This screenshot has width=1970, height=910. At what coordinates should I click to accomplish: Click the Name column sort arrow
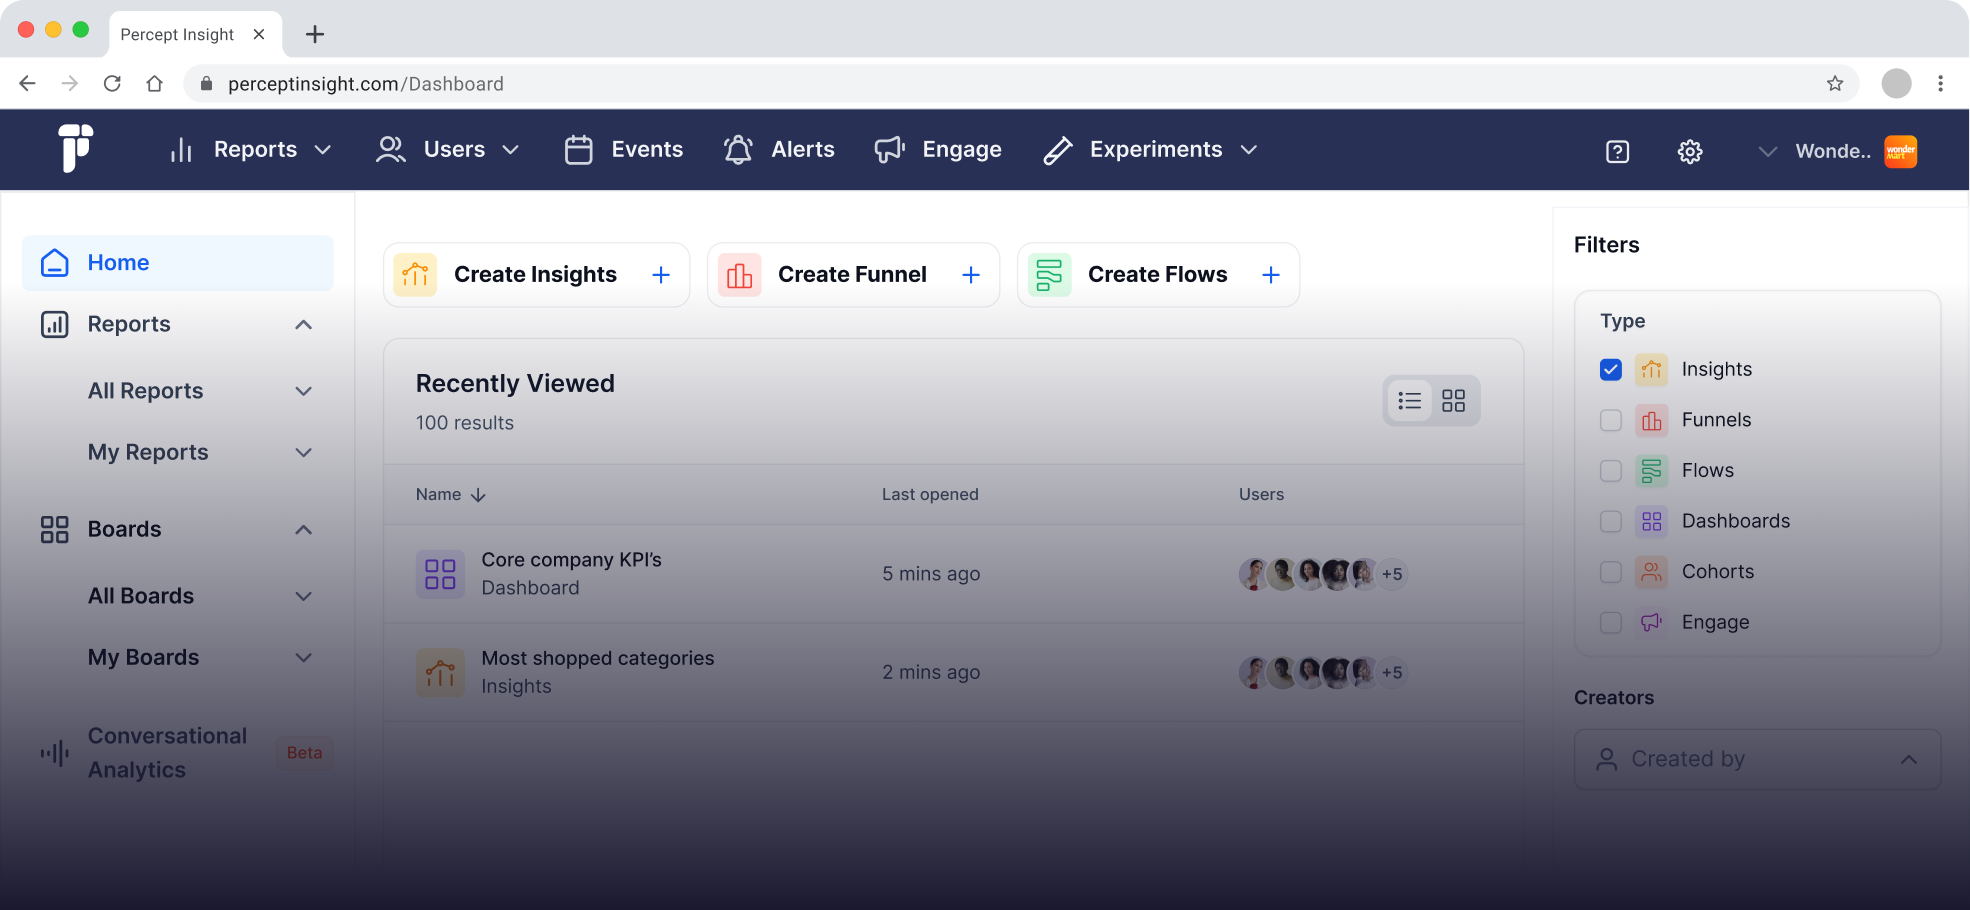(x=478, y=495)
